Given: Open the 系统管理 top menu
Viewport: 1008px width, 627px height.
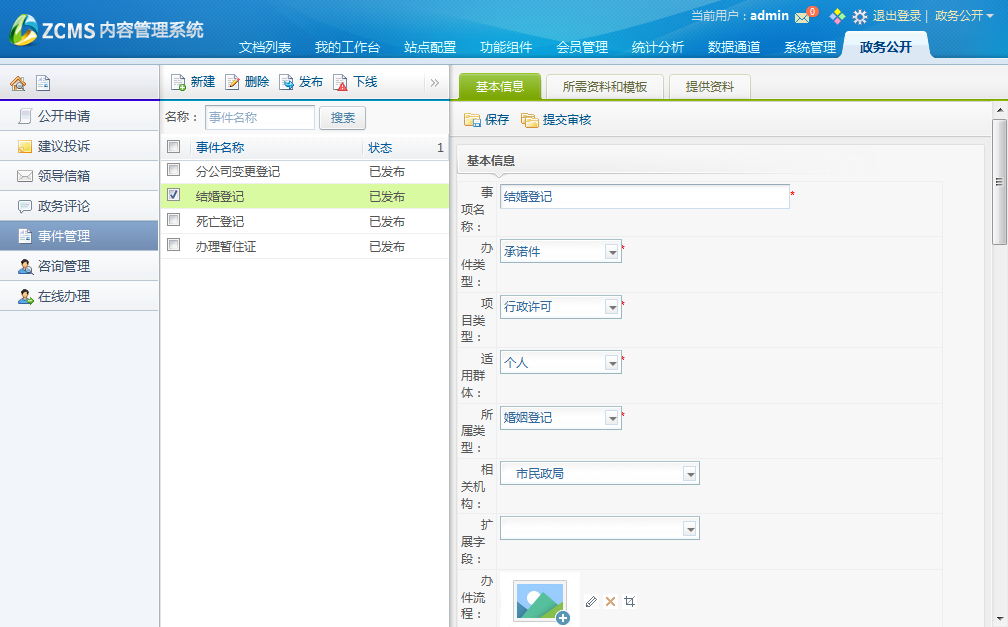Looking at the screenshot, I should [x=809, y=47].
